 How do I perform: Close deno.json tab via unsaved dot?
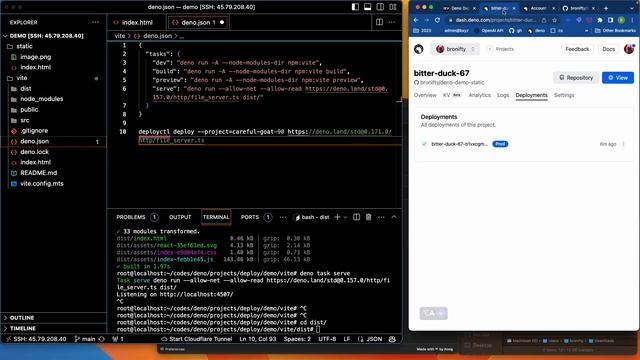coord(222,22)
